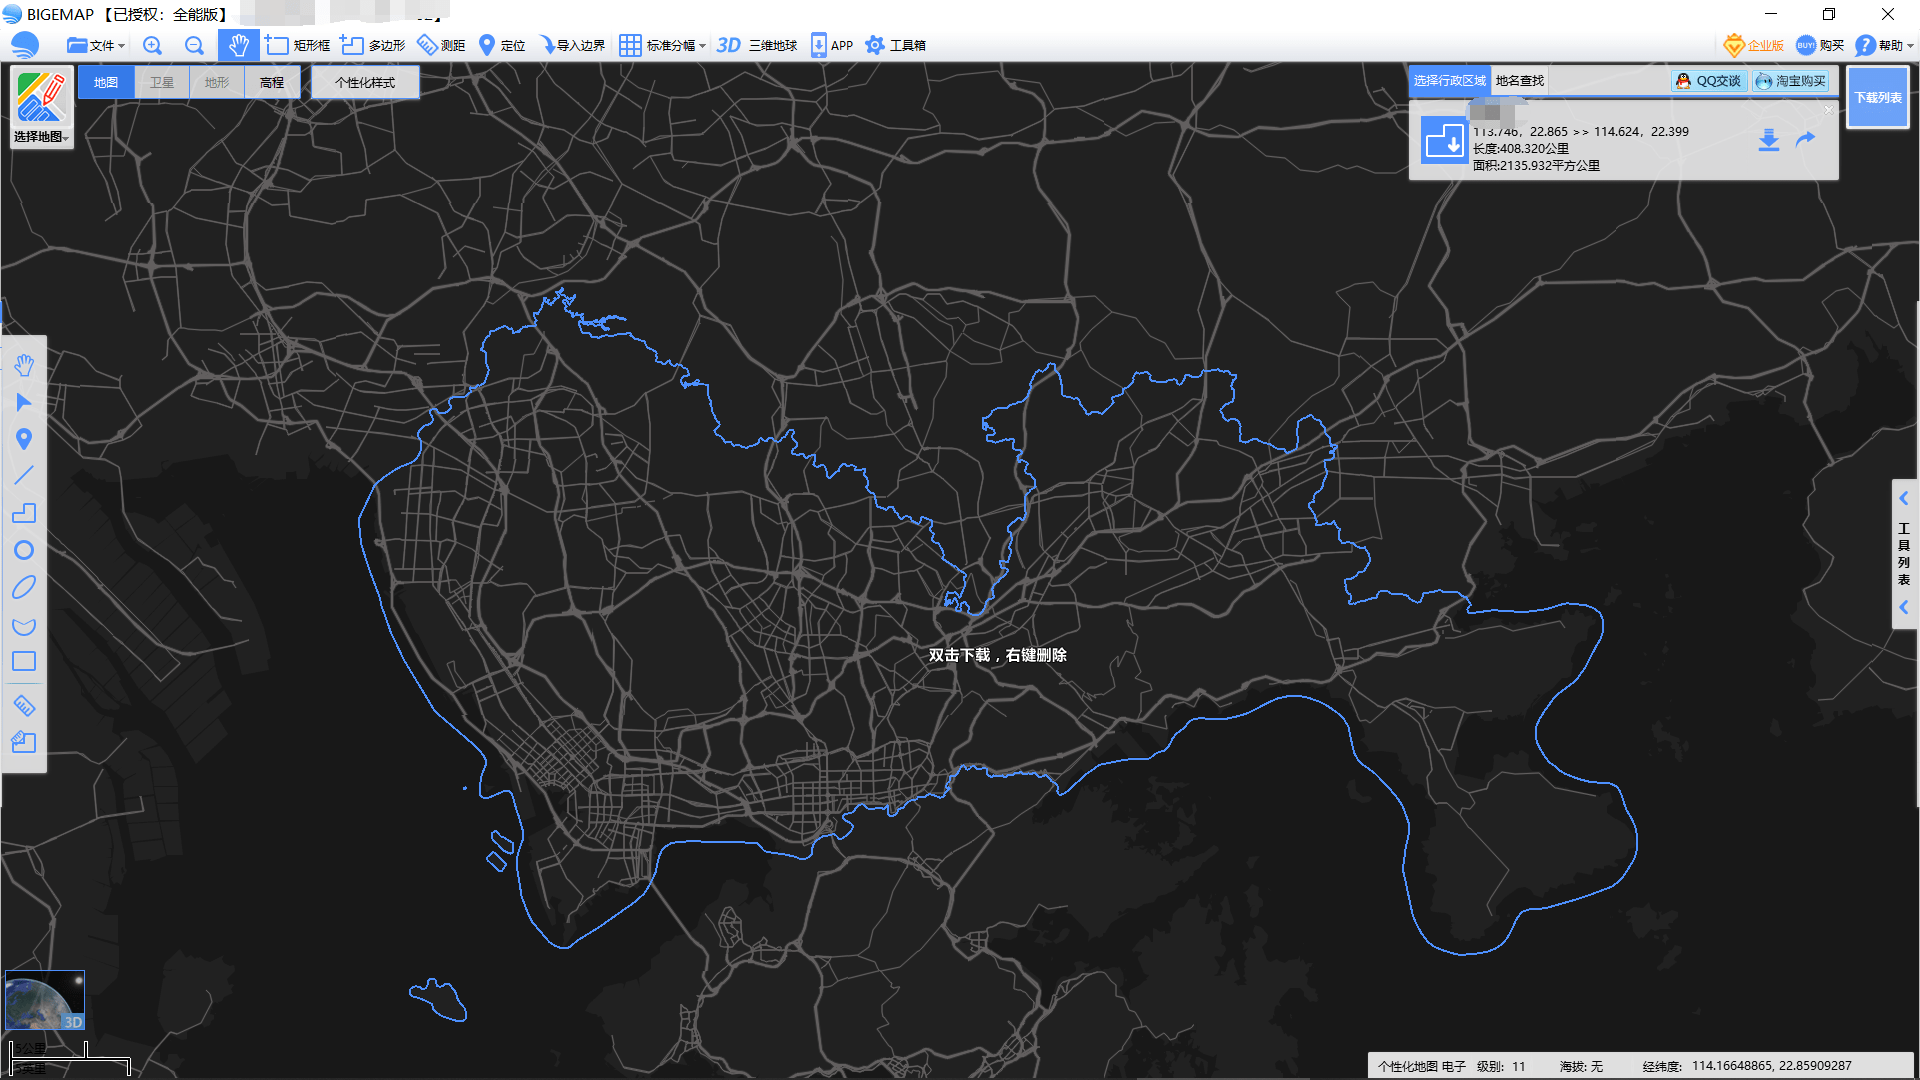The height and width of the screenshot is (1080, 1920).
Task: Select the 矩形框 rectangle selection tool
Action: pos(298,45)
